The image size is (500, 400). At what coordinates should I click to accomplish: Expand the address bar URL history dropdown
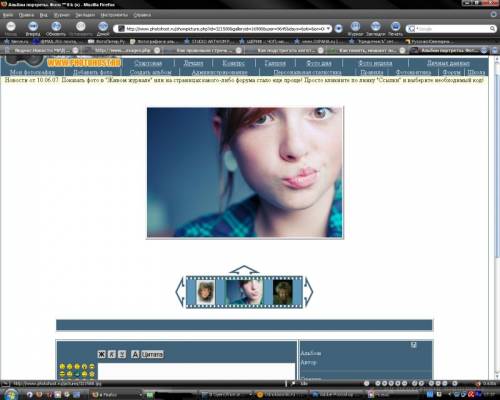pos(328,29)
